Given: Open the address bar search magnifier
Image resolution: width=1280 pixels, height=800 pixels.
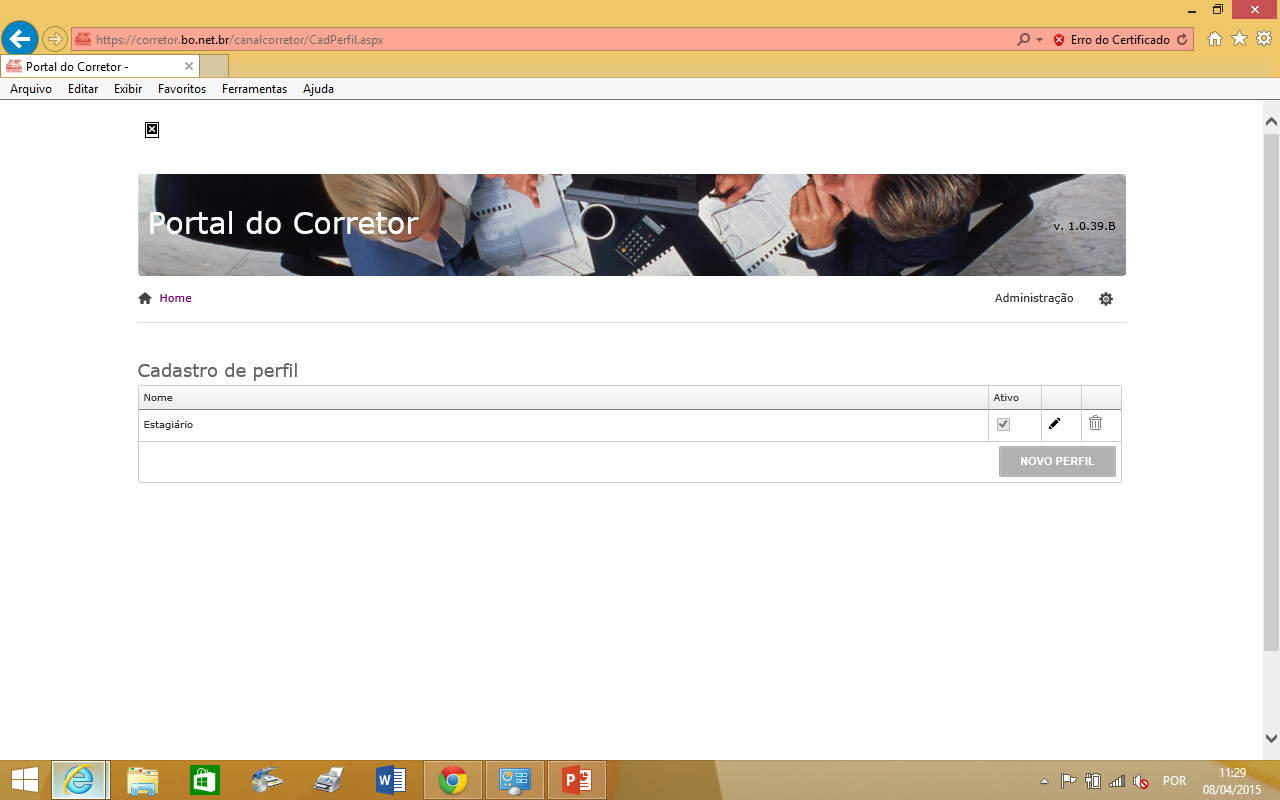Looking at the screenshot, I should point(1023,40).
